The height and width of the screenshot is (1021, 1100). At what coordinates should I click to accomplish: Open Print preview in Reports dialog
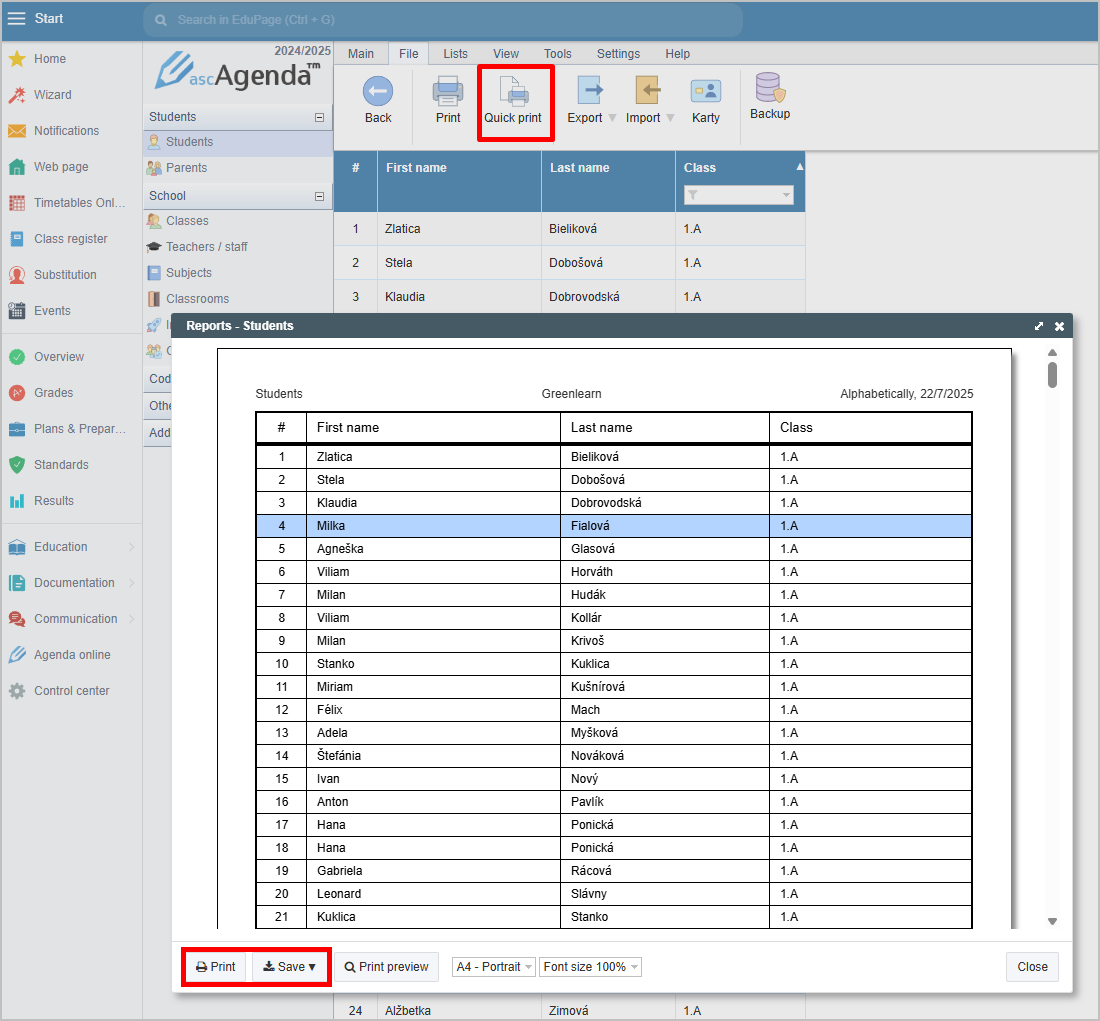[x=387, y=966]
